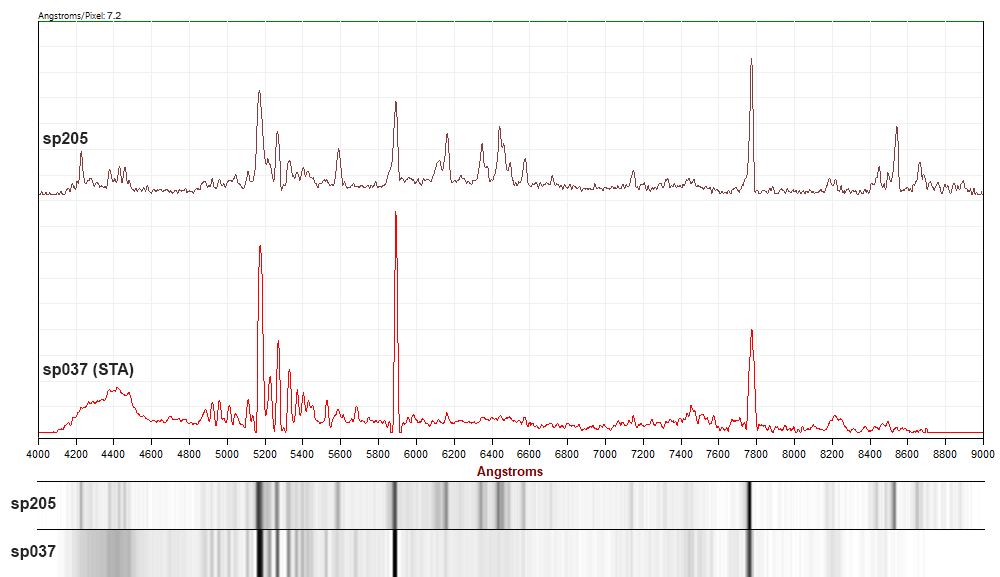
Task: Click the 7000 tick label on axis
Action: (x=605, y=454)
